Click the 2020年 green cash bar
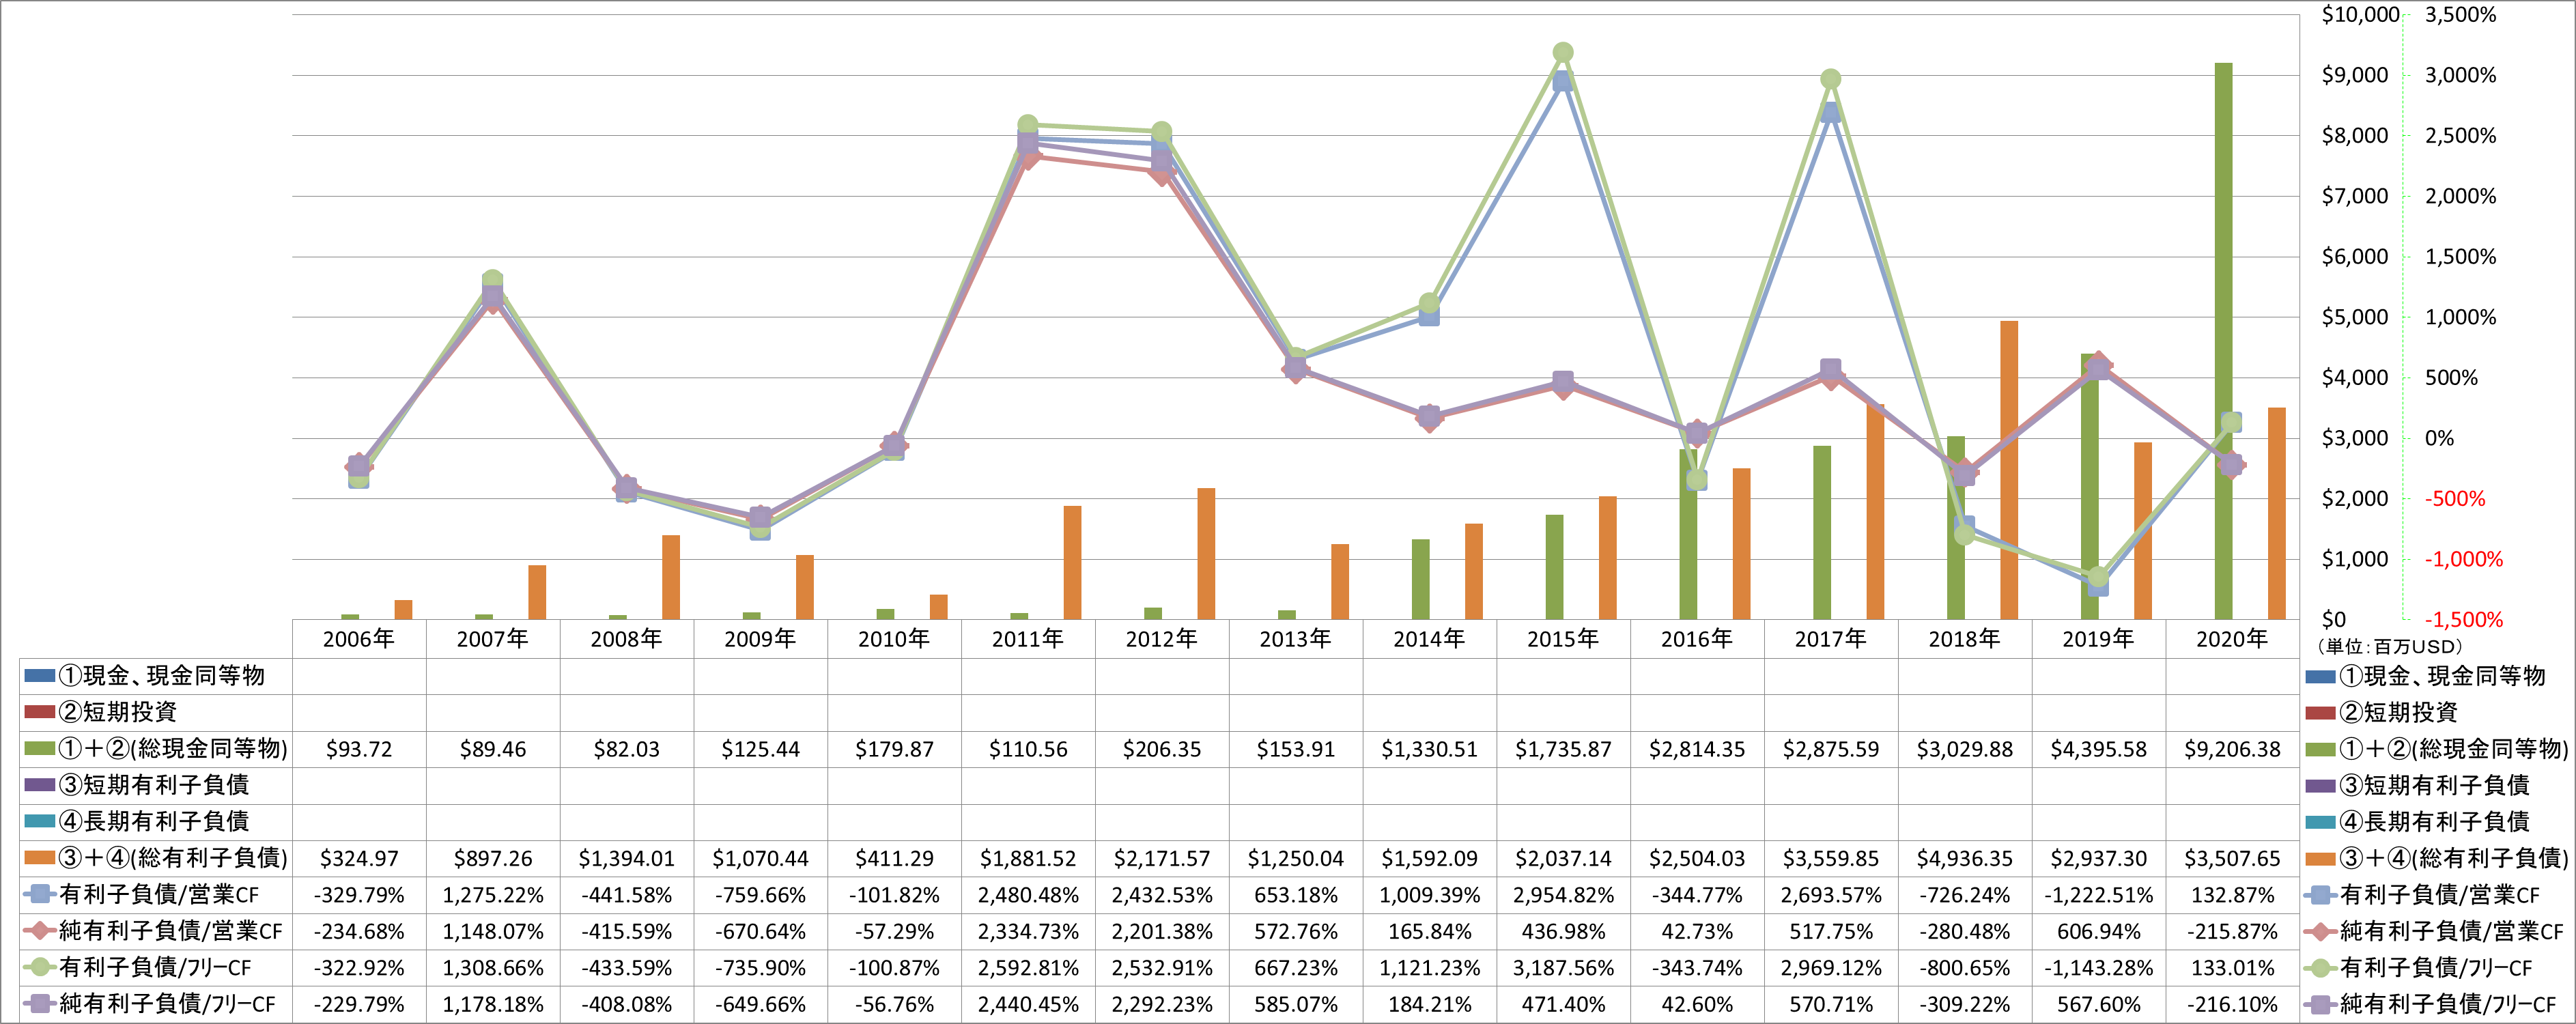The width and height of the screenshot is (2576, 1024). (2223, 341)
